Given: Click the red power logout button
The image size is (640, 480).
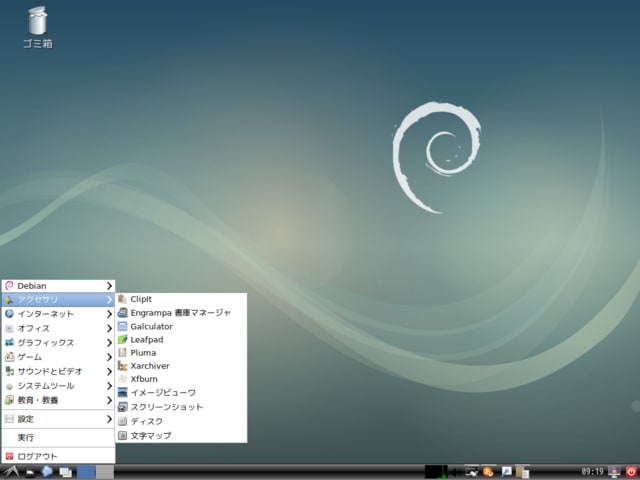Looking at the screenshot, I should 631,472.
